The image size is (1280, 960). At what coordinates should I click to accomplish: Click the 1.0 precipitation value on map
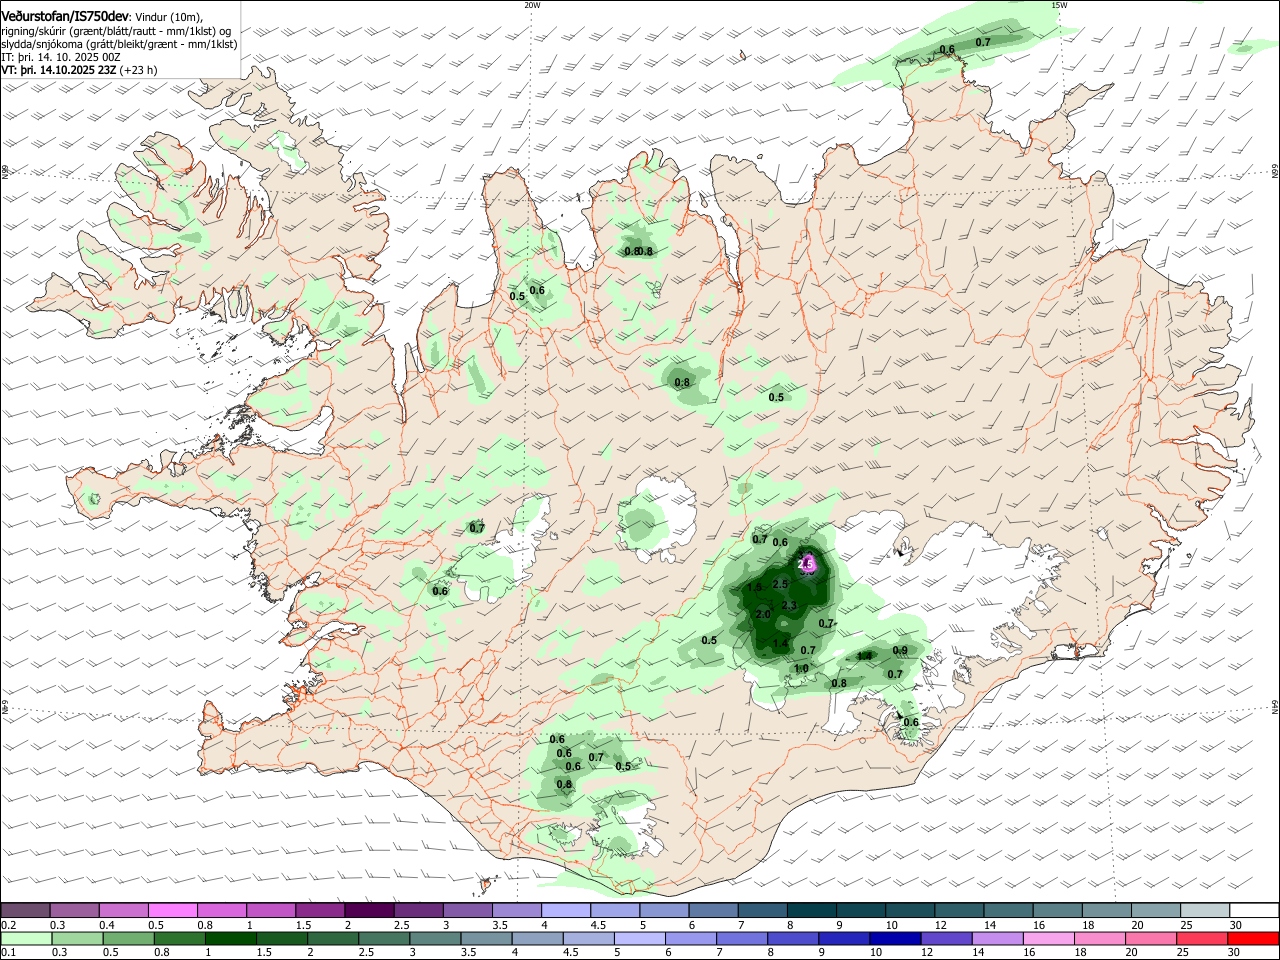(801, 669)
